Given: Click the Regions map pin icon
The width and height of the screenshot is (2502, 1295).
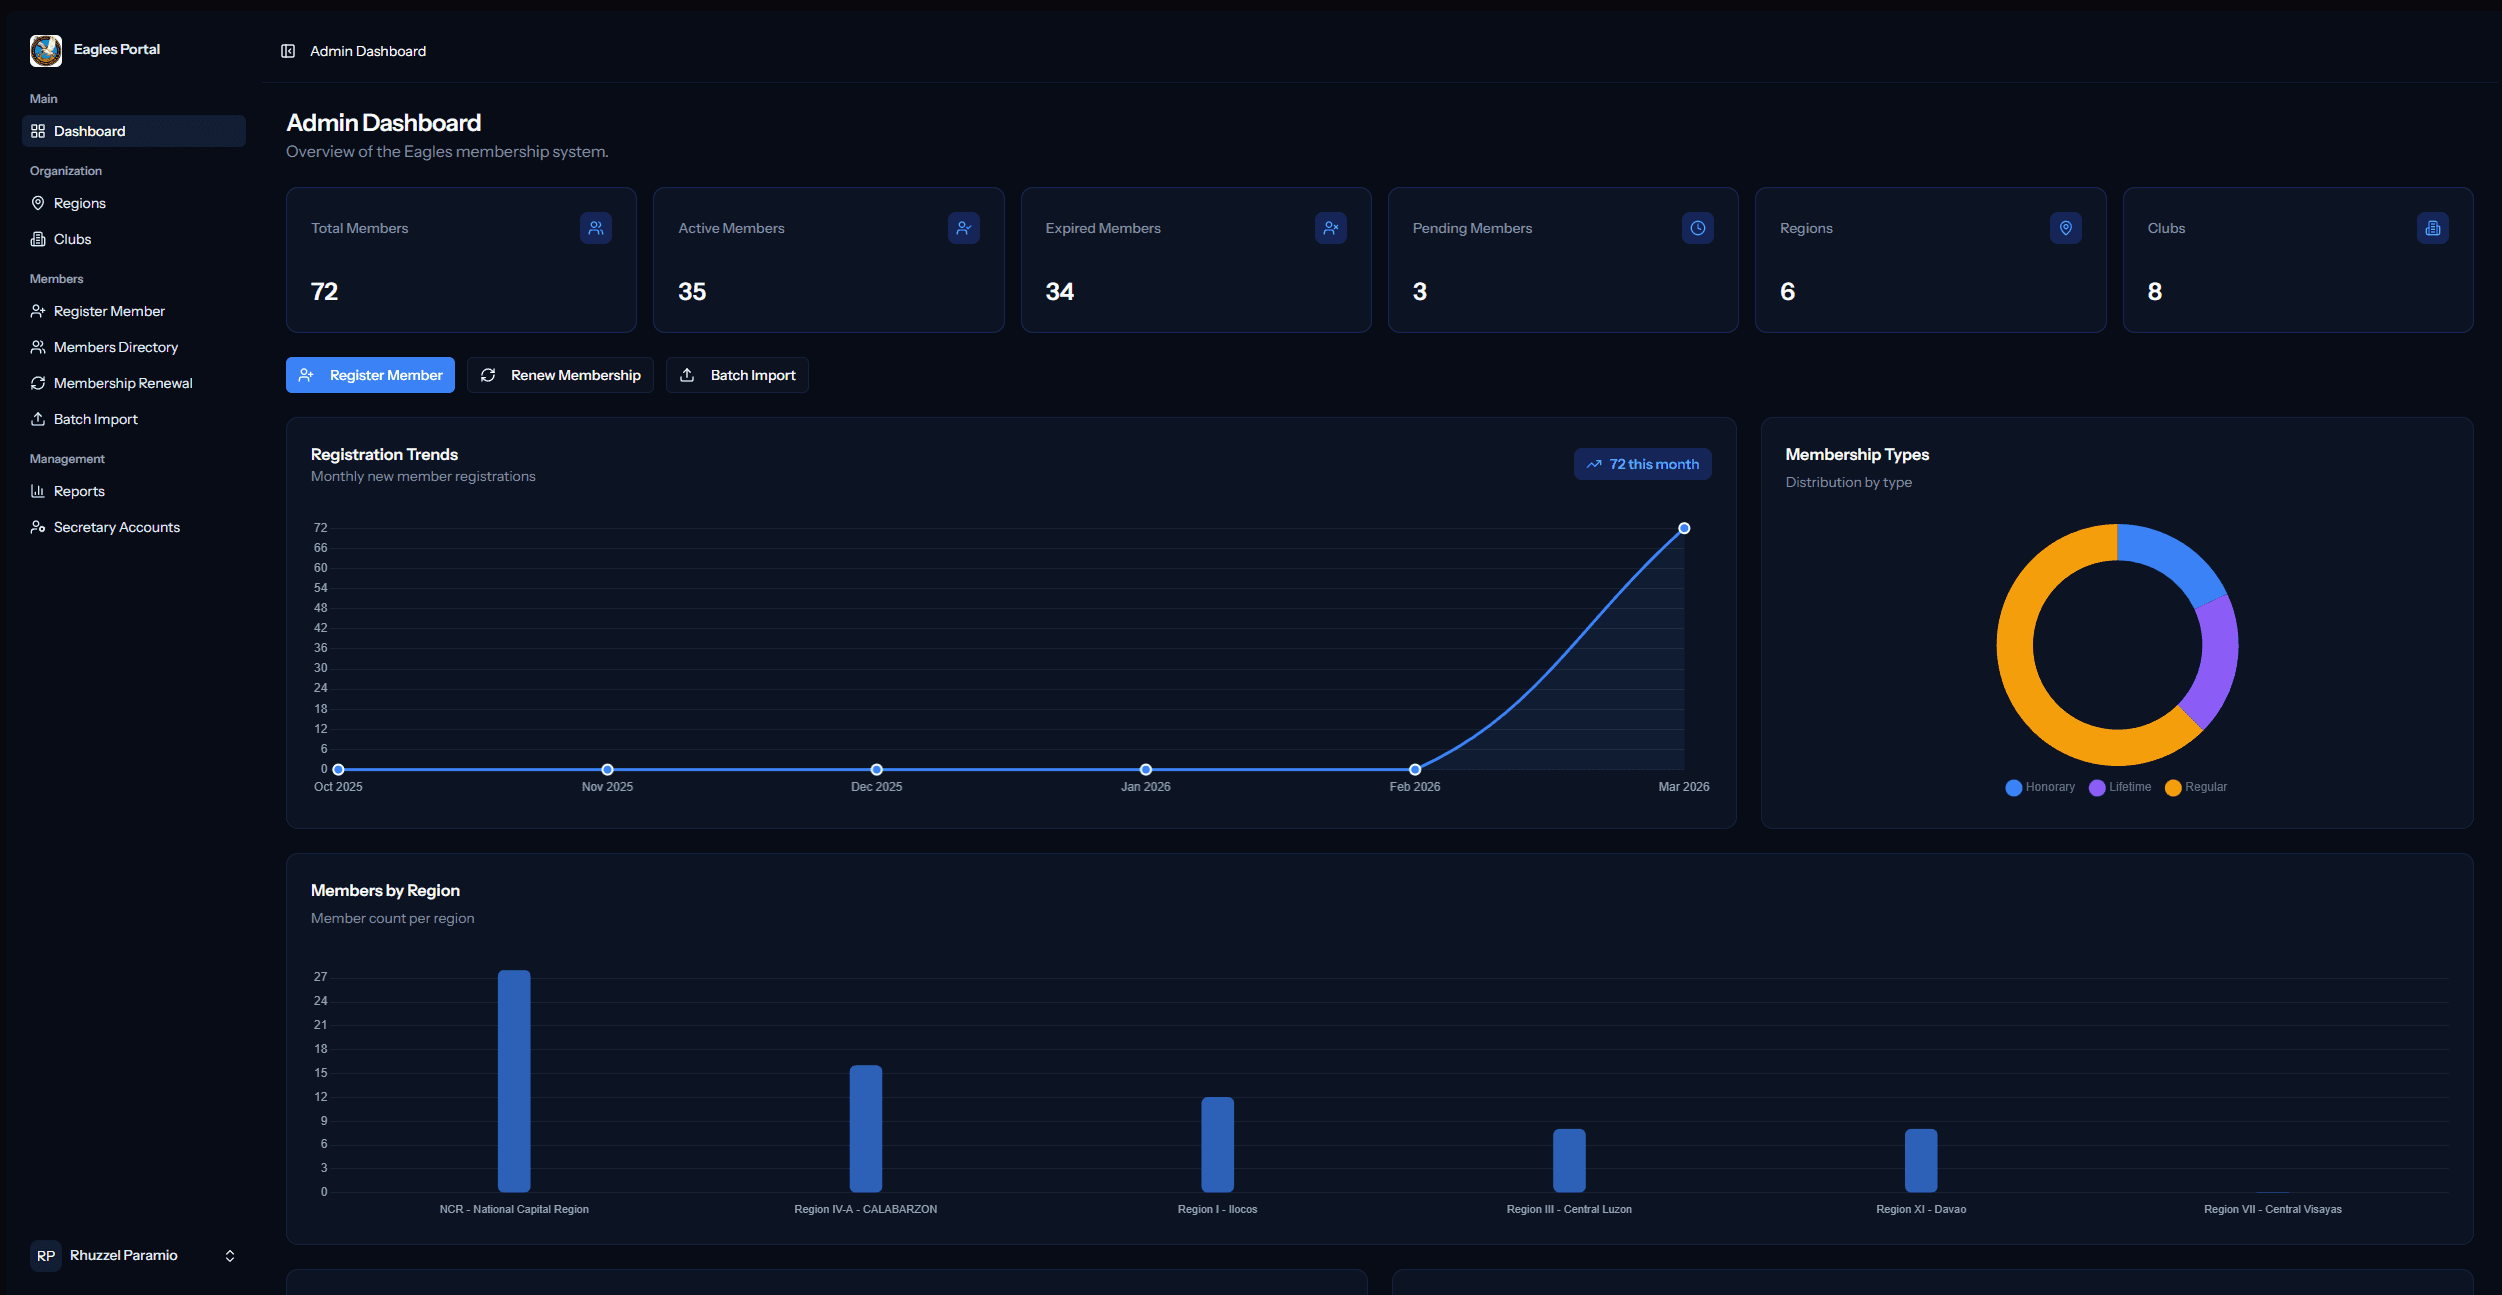Looking at the screenshot, I should click(x=2065, y=228).
